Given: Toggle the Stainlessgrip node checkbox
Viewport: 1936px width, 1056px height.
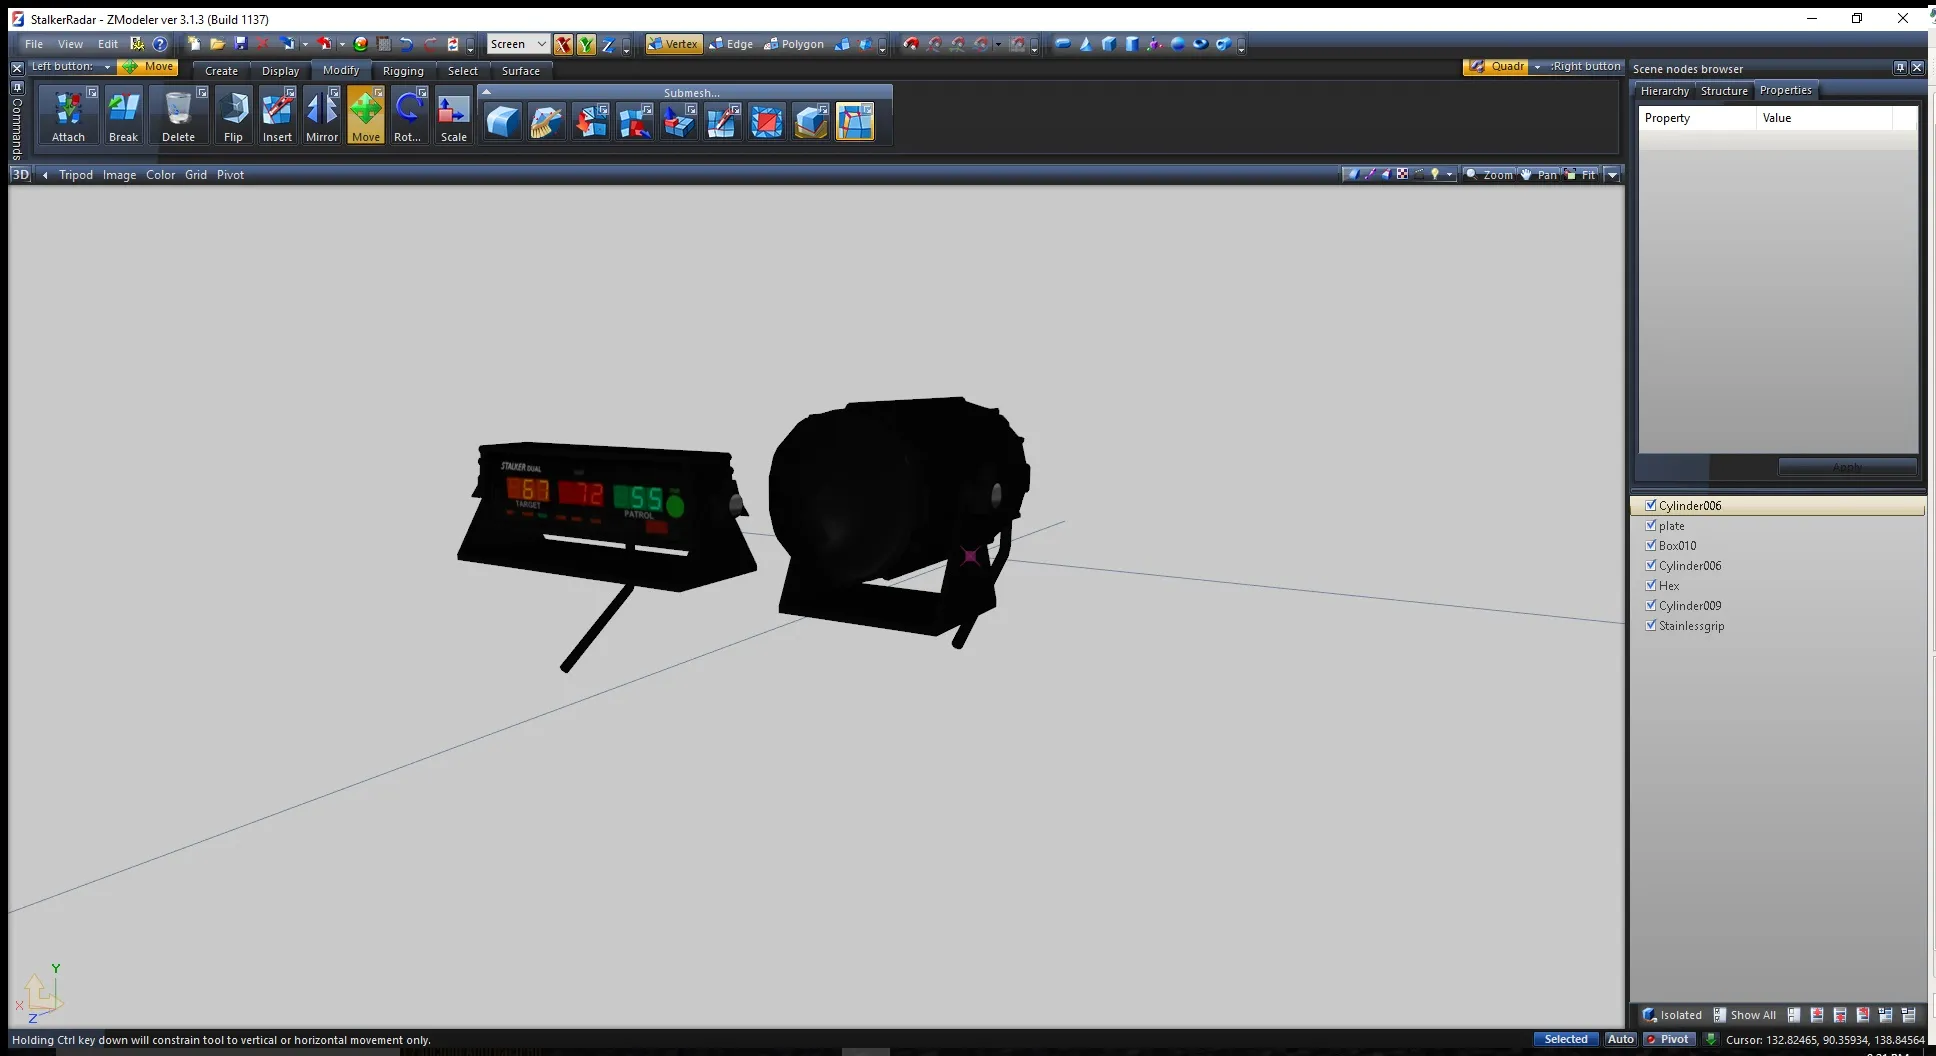Looking at the screenshot, I should (1651, 625).
